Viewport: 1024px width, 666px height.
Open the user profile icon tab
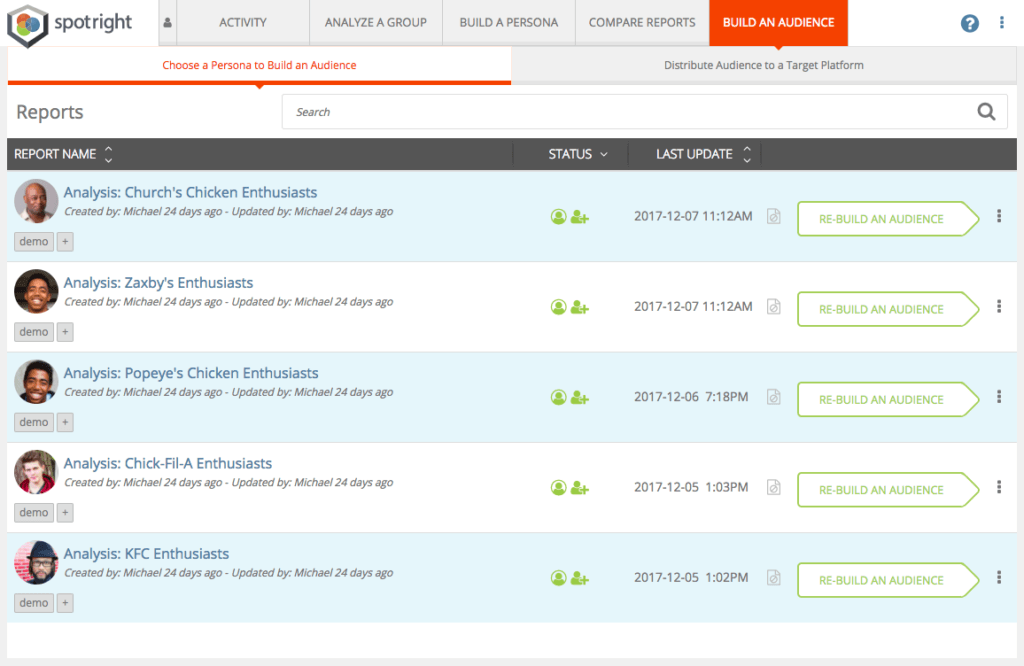167,23
